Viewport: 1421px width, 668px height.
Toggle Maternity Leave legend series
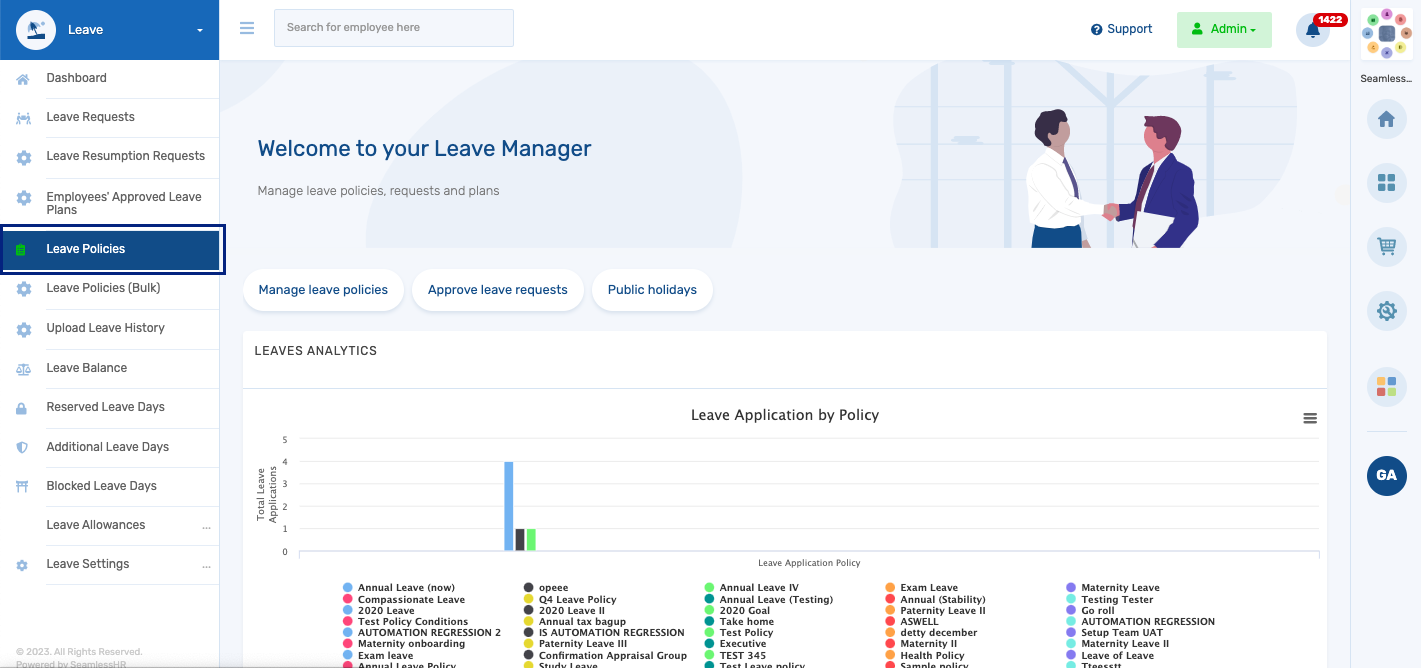pyautogui.click(x=1113, y=588)
